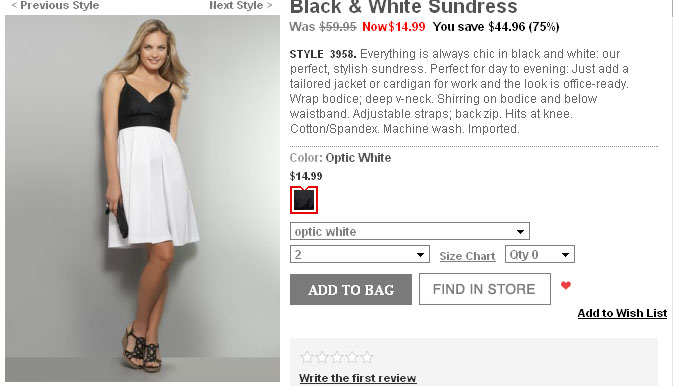Click the red heart favorite icon
The width and height of the screenshot is (673, 386).
(566, 285)
